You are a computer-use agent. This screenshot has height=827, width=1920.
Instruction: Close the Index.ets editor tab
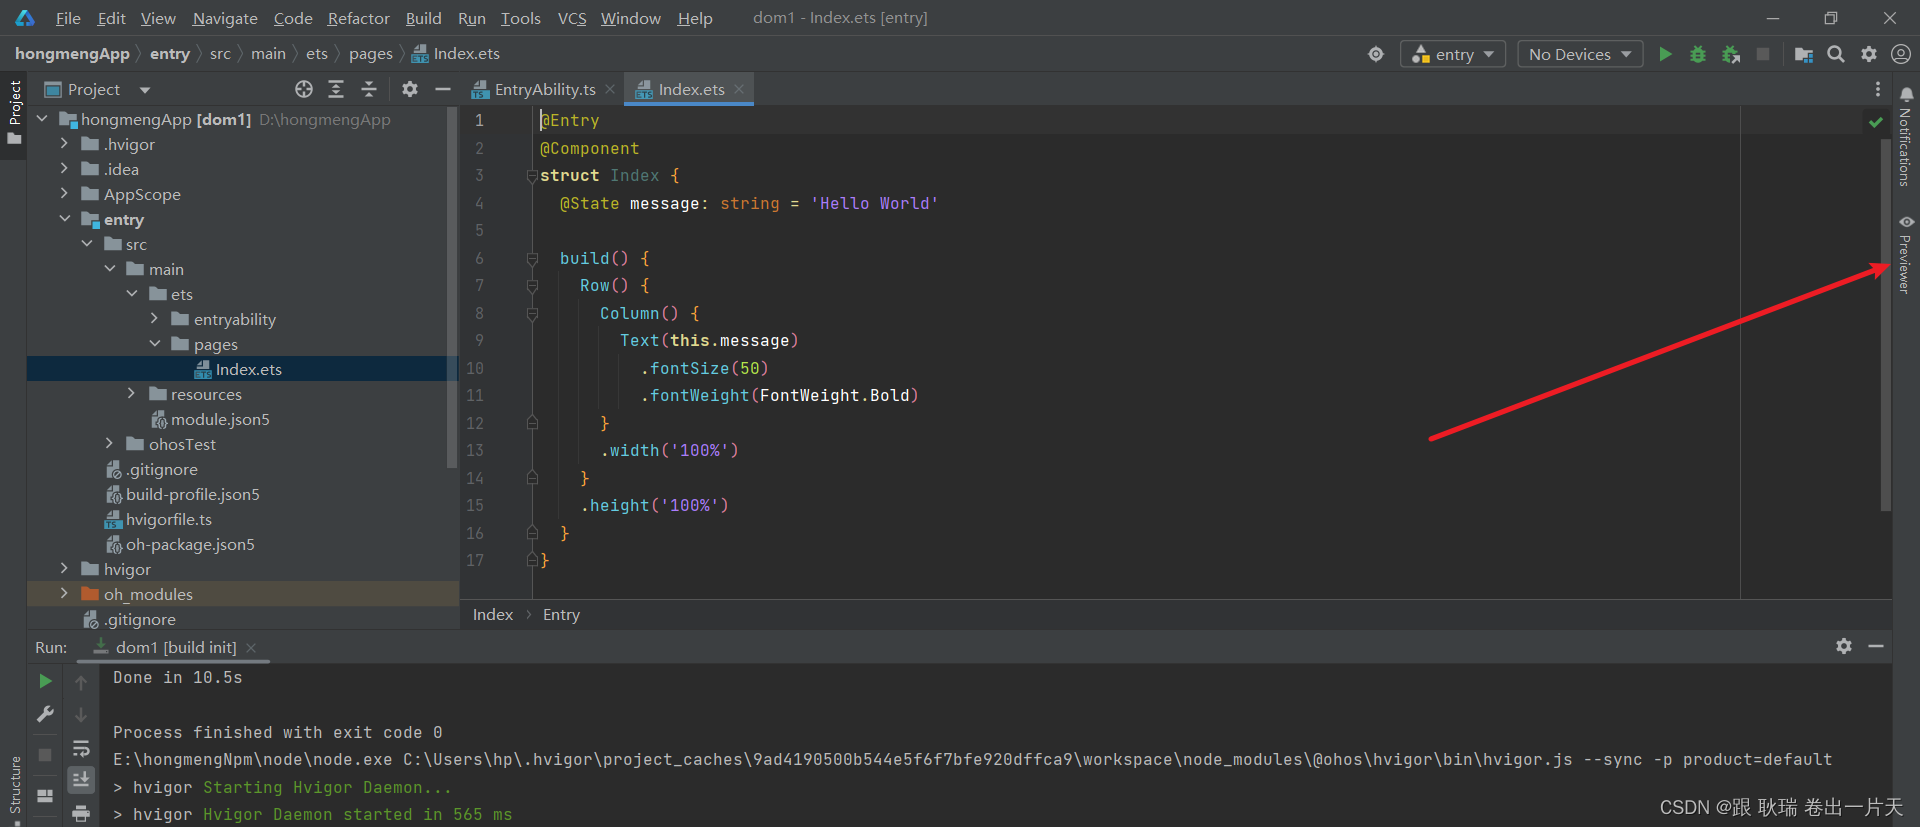(739, 89)
